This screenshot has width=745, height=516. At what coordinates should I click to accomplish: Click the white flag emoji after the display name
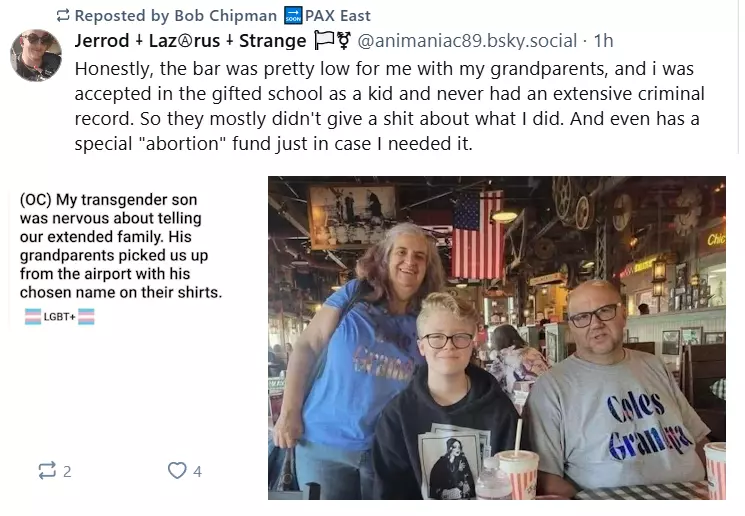click(322, 41)
